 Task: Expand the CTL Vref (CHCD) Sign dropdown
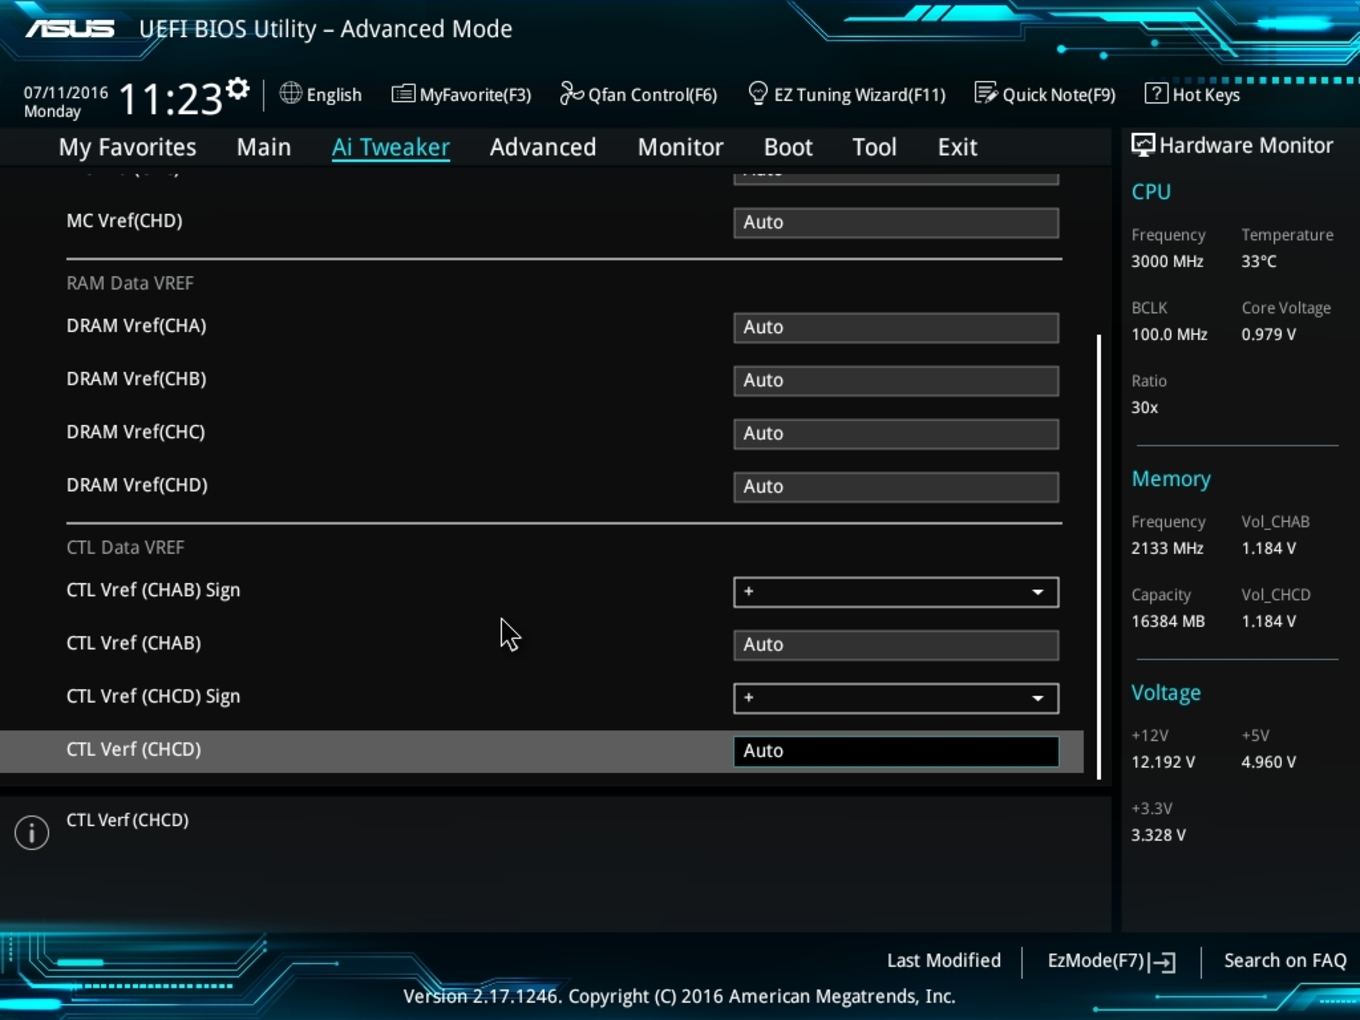click(x=896, y=698)
